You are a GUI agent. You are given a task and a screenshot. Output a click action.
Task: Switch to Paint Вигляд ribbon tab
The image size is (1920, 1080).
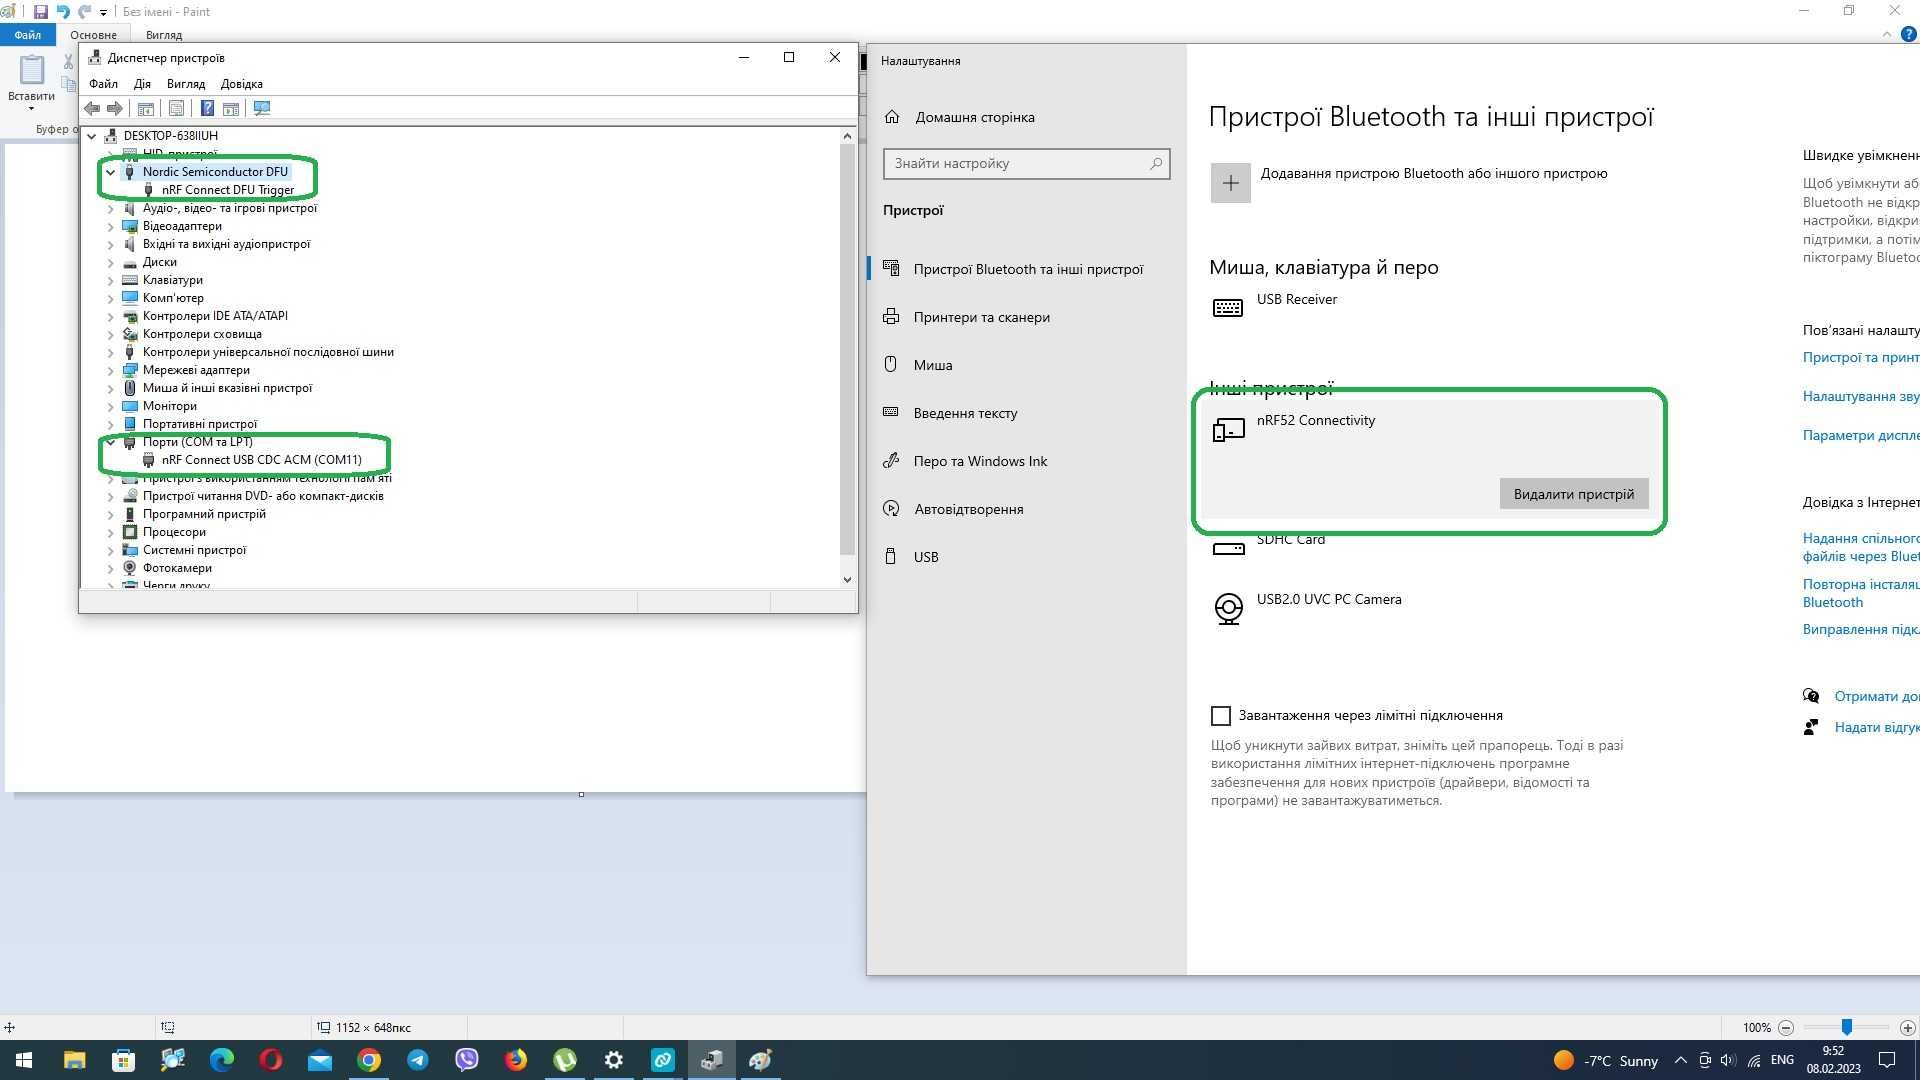coord(164,35)
